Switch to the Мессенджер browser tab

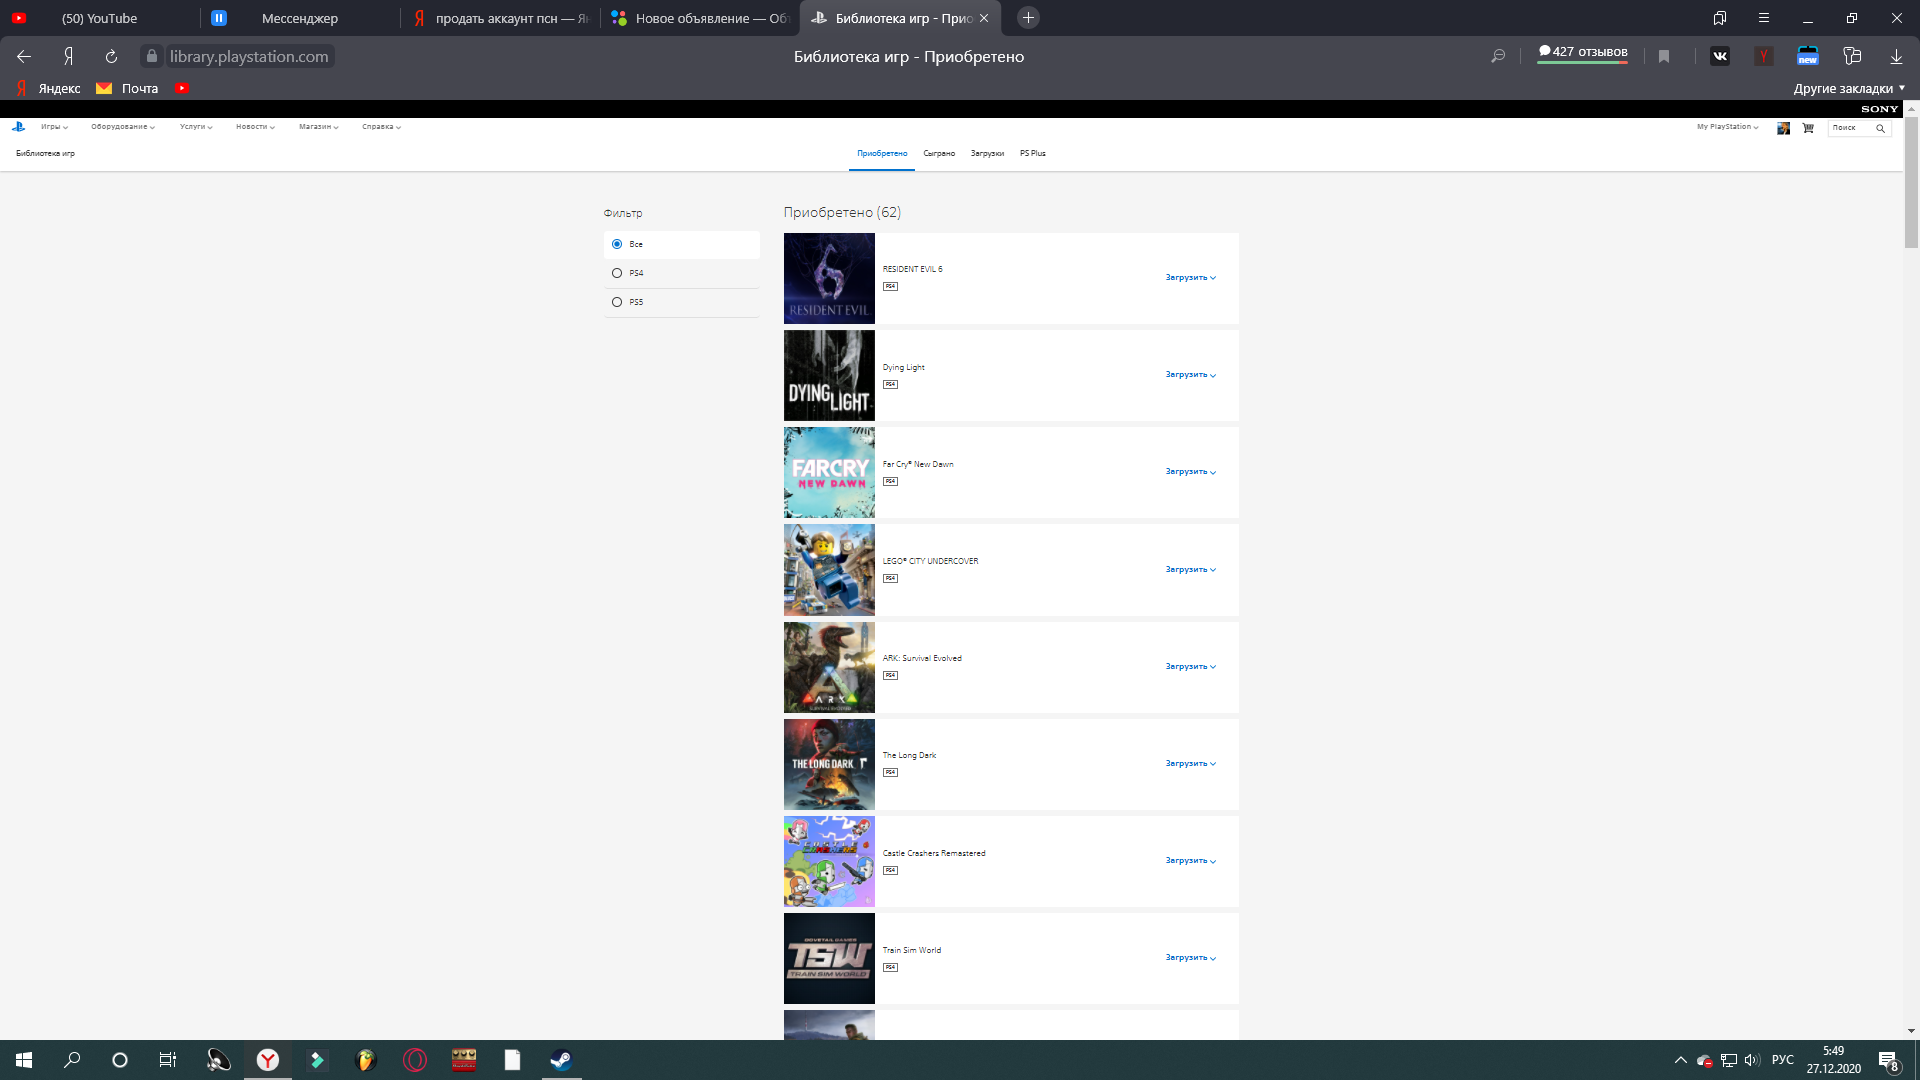(300, 18)
